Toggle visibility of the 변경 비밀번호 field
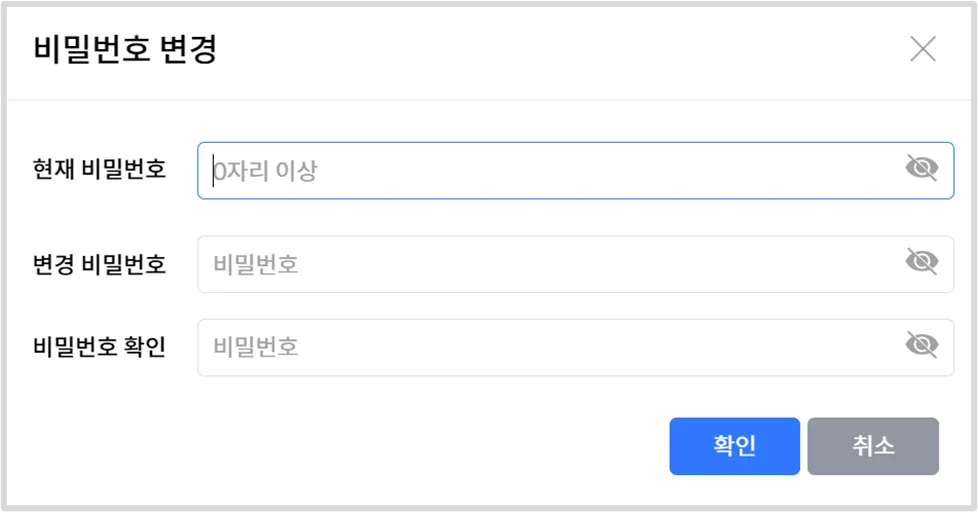This screenshot has width=978, height=512. pos(921,262)
